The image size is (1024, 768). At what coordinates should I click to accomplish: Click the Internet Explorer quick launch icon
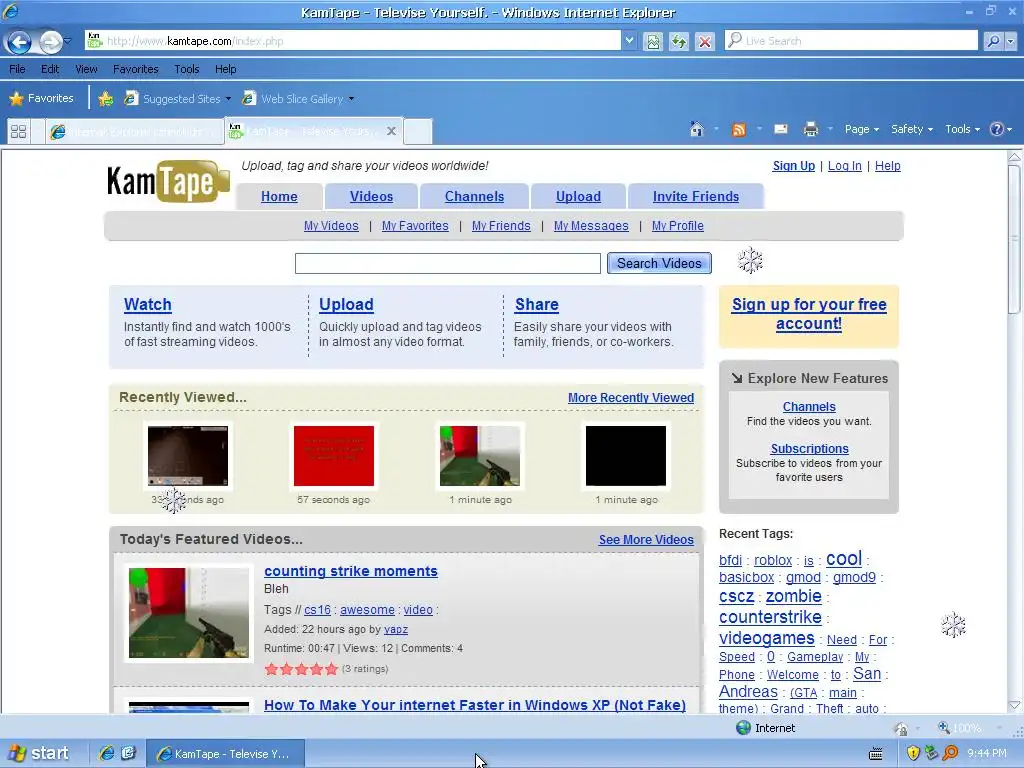106,753
